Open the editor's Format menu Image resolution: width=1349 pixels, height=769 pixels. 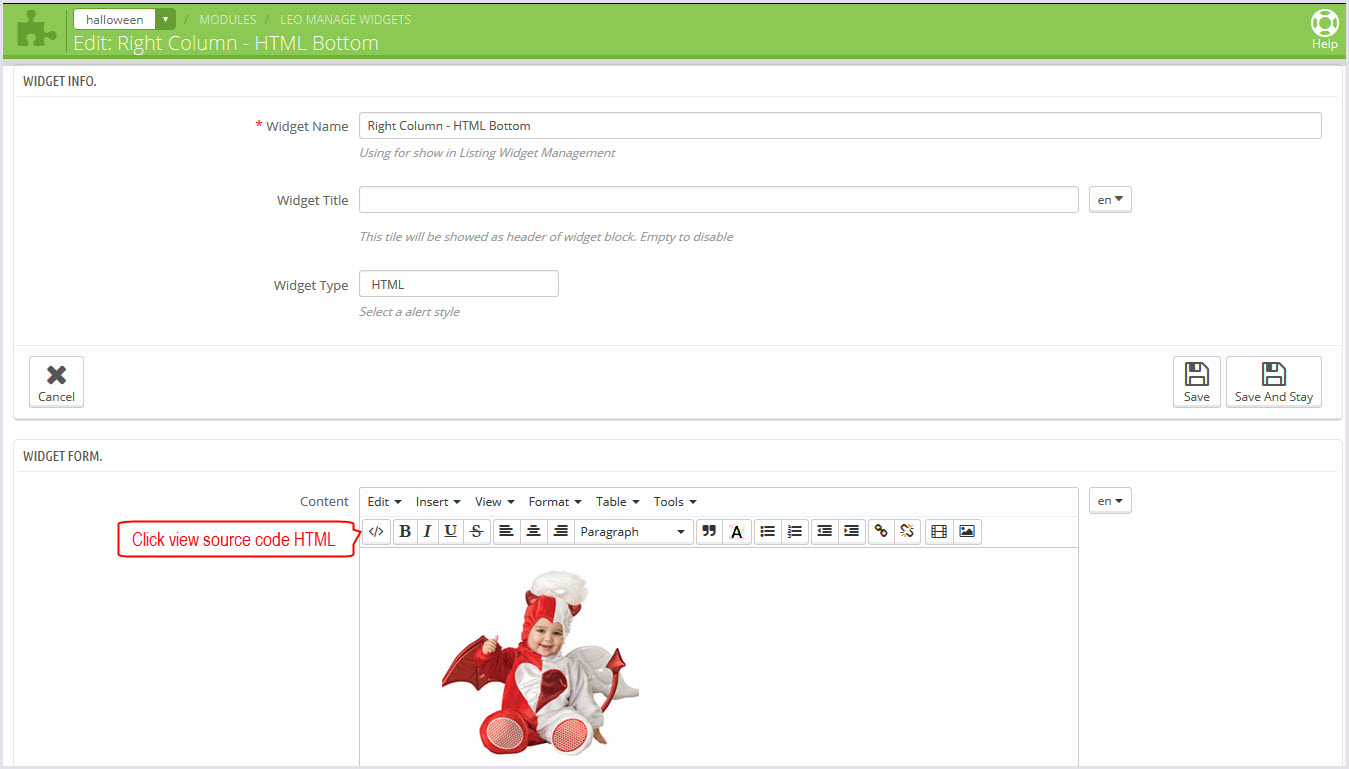[x=555, y=502]
